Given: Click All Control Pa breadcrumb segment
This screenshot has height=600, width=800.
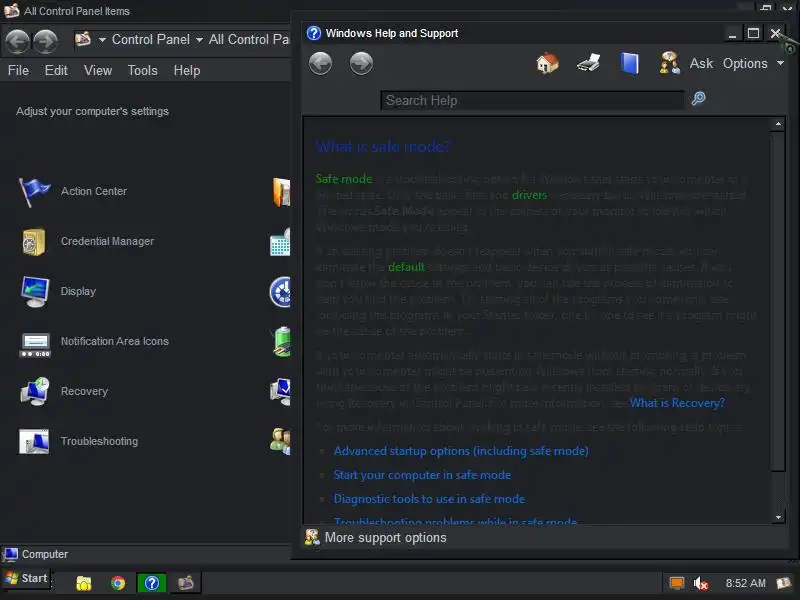Looking at the screenshot, I should pos(249,40).
